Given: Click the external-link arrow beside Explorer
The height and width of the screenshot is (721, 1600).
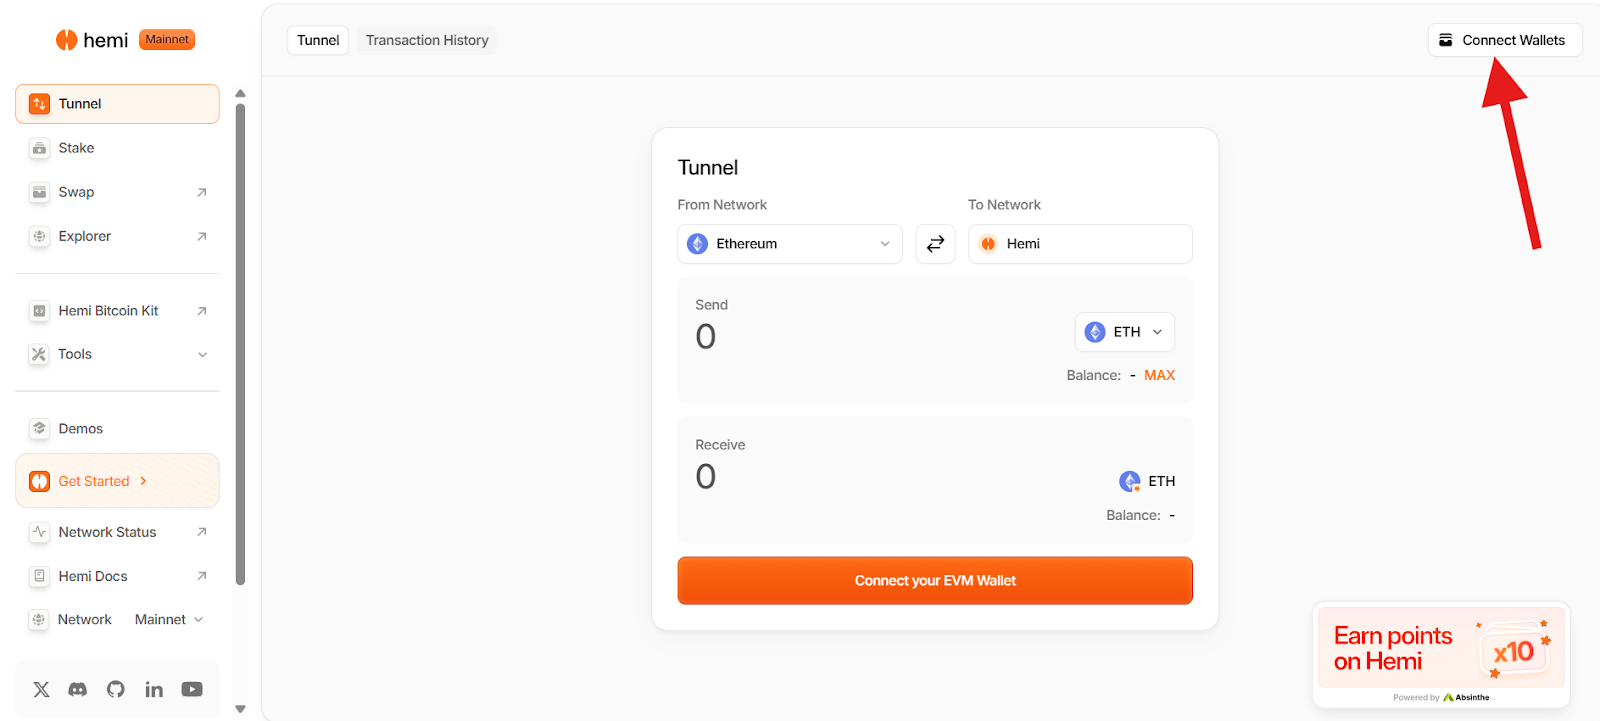Looking at the screenshot, I should (201, 236).
